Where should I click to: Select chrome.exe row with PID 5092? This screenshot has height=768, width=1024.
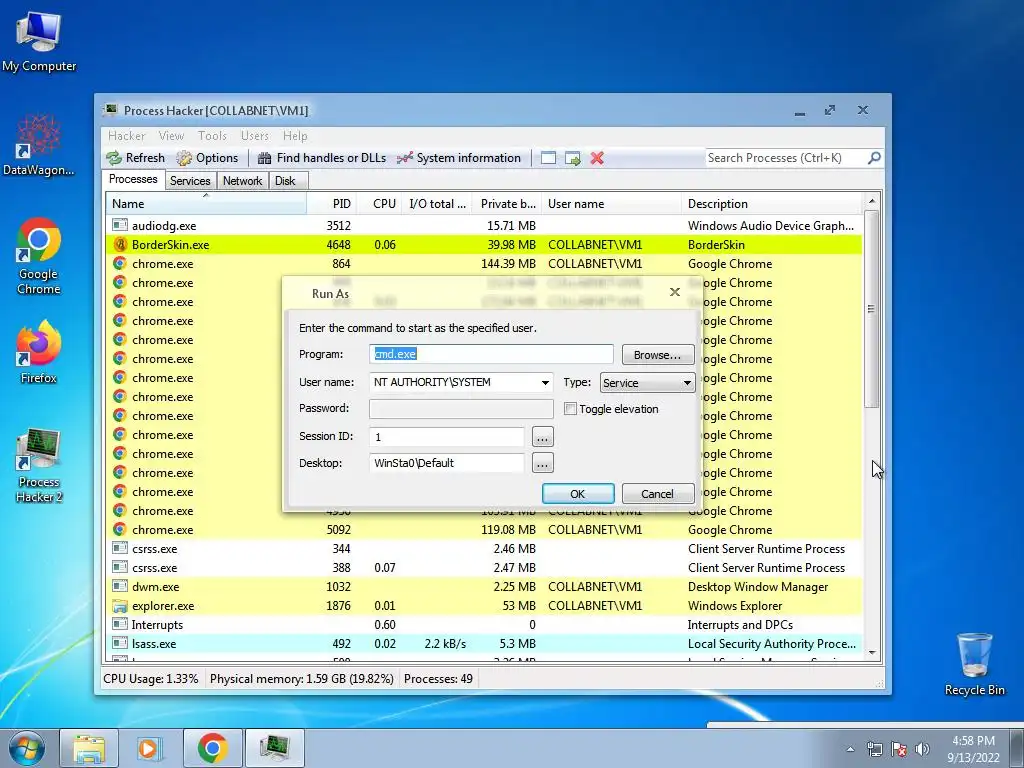click(x=484, y=530)
